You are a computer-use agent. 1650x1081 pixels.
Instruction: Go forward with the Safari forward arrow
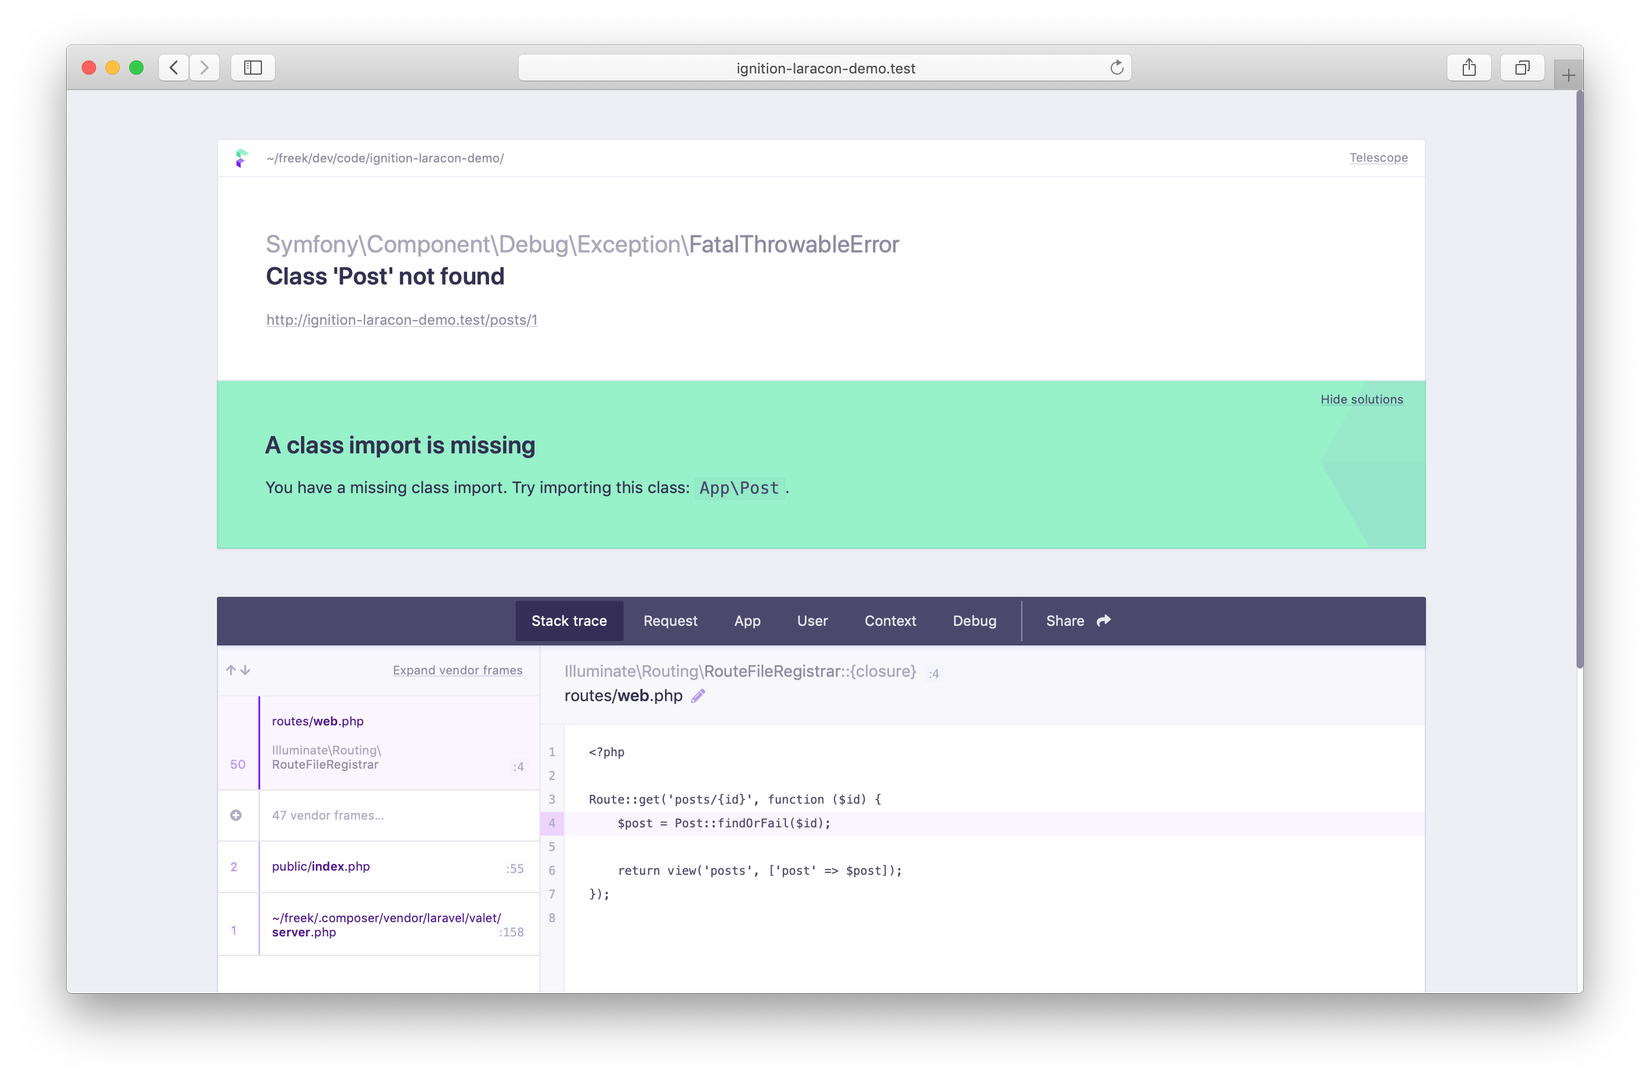pos(204,67)
